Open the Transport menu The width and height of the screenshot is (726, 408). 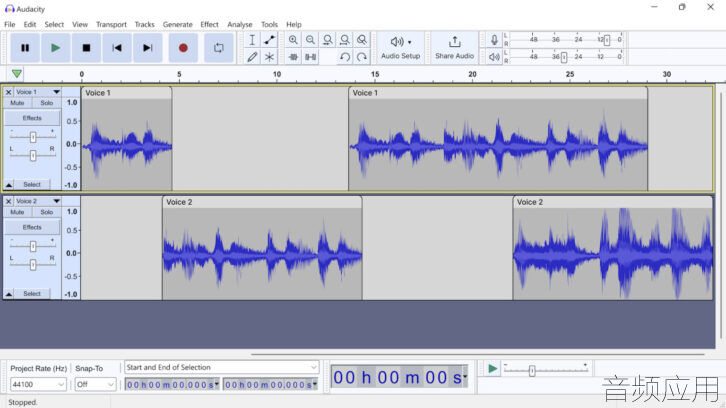click(x=111, y=25)
